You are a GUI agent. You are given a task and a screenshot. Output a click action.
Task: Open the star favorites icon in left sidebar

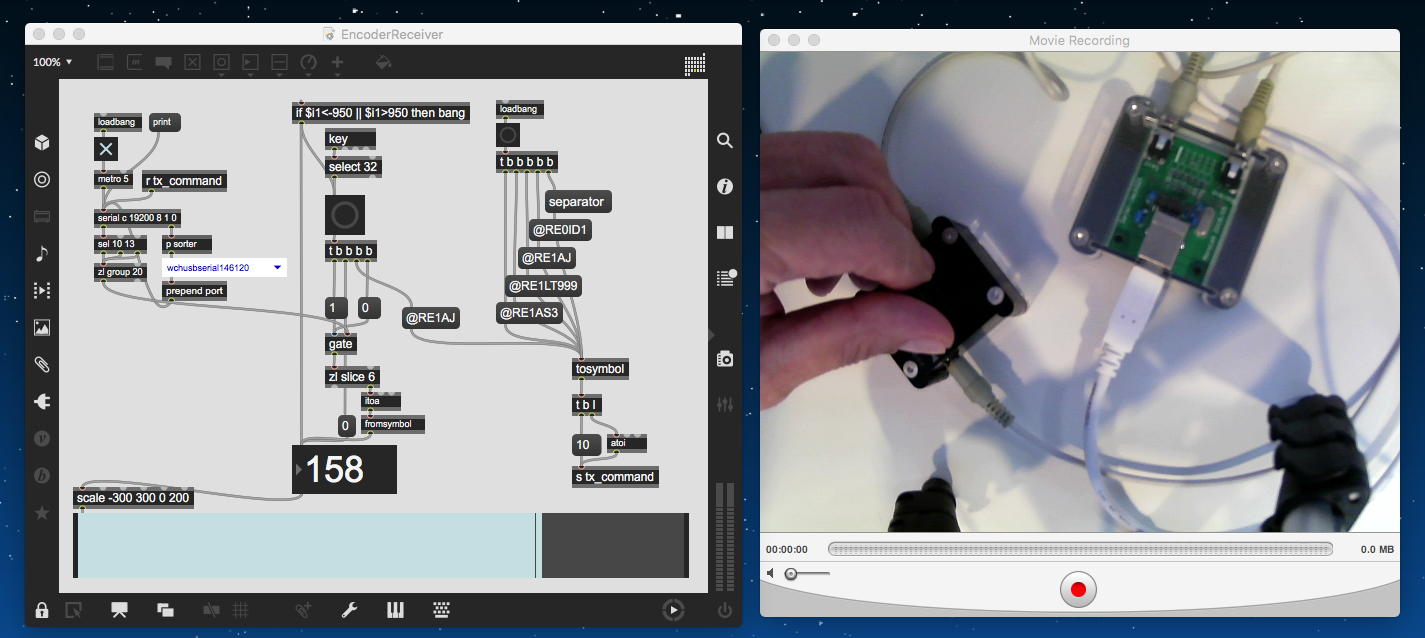(41, 513)
